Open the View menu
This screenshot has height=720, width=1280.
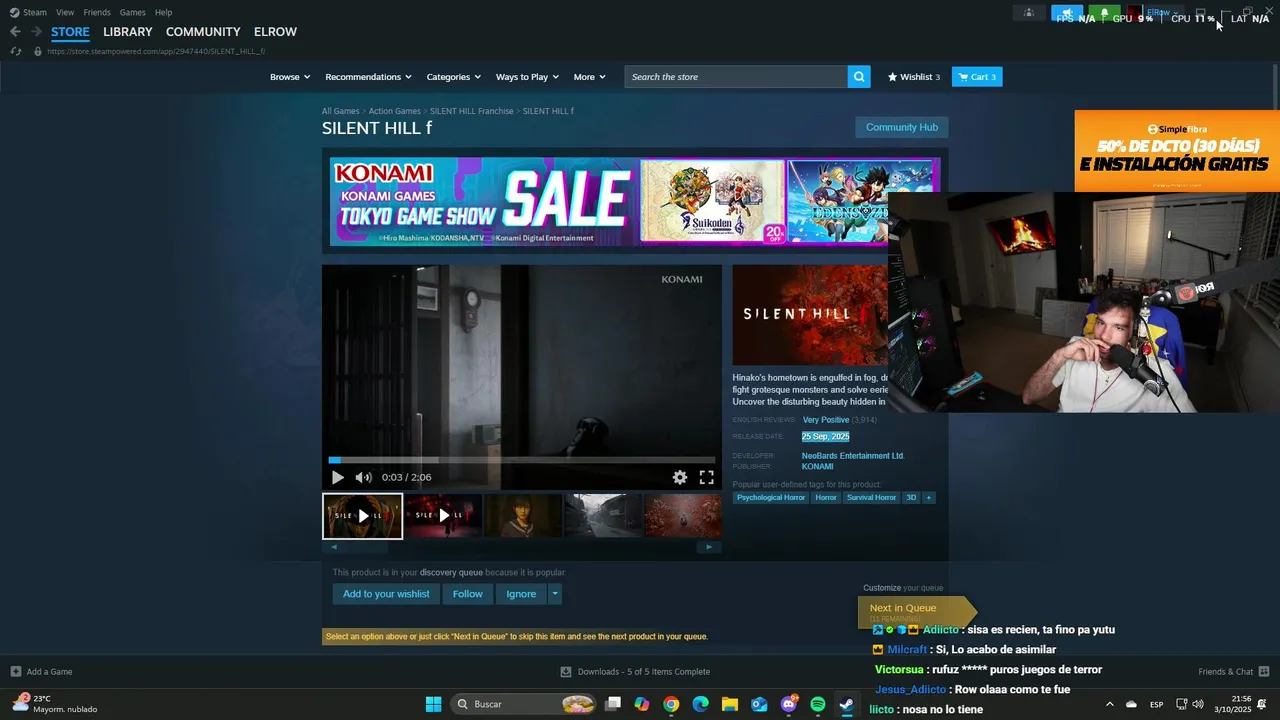(65, 12)
